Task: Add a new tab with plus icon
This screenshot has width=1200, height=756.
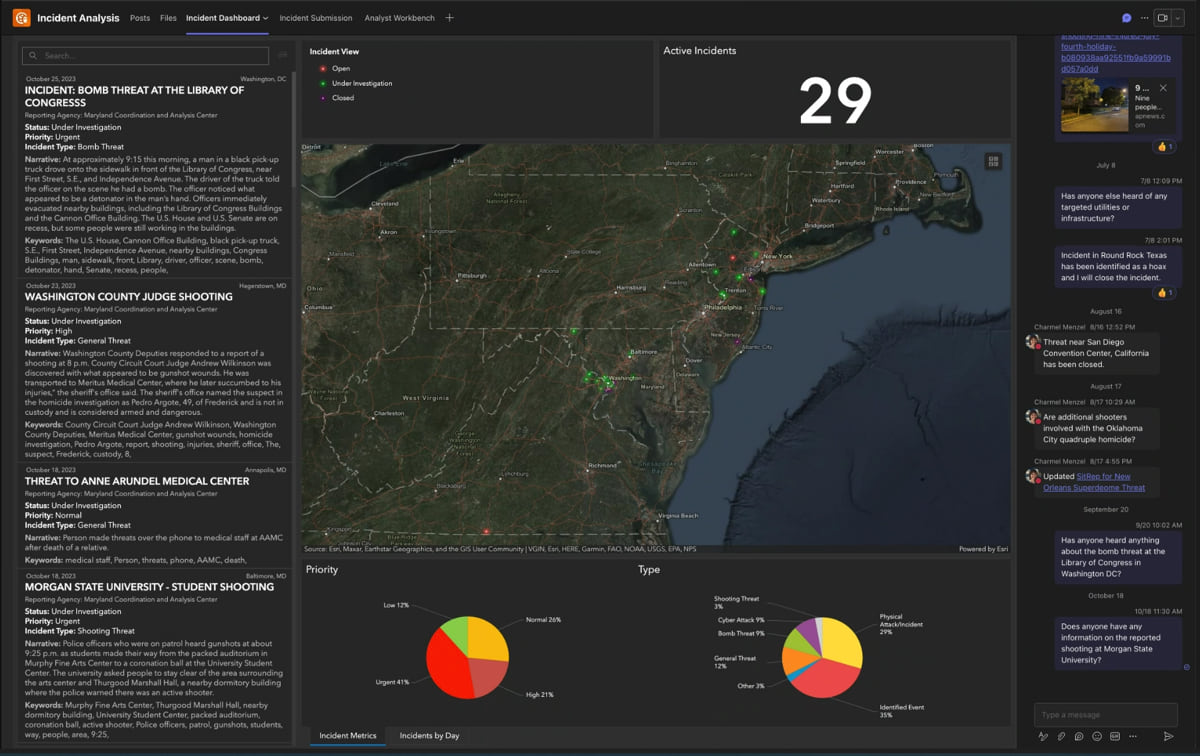Action: (x=449, y=18)
